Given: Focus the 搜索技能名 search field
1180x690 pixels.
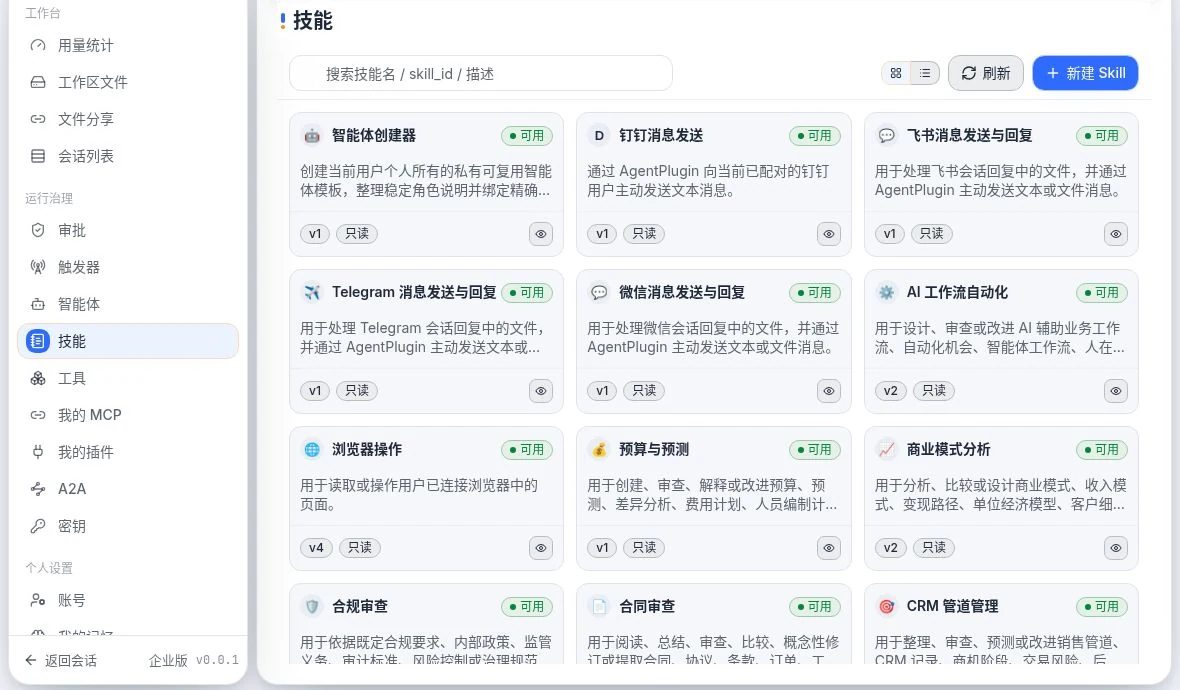Looking at the screenshot, I should (481, 74).
